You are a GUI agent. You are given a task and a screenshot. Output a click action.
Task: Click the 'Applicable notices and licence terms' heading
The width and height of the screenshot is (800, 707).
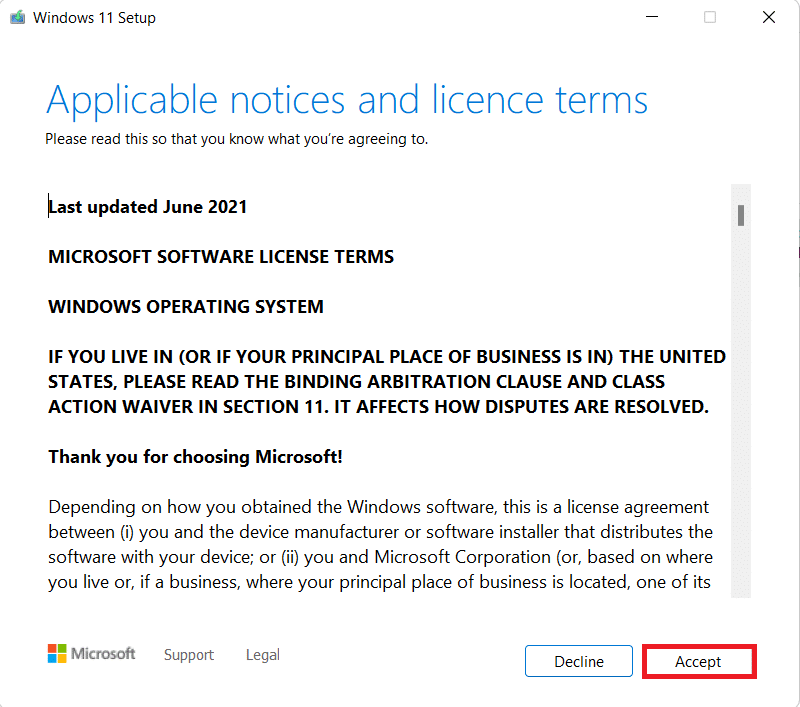point(347,100)
